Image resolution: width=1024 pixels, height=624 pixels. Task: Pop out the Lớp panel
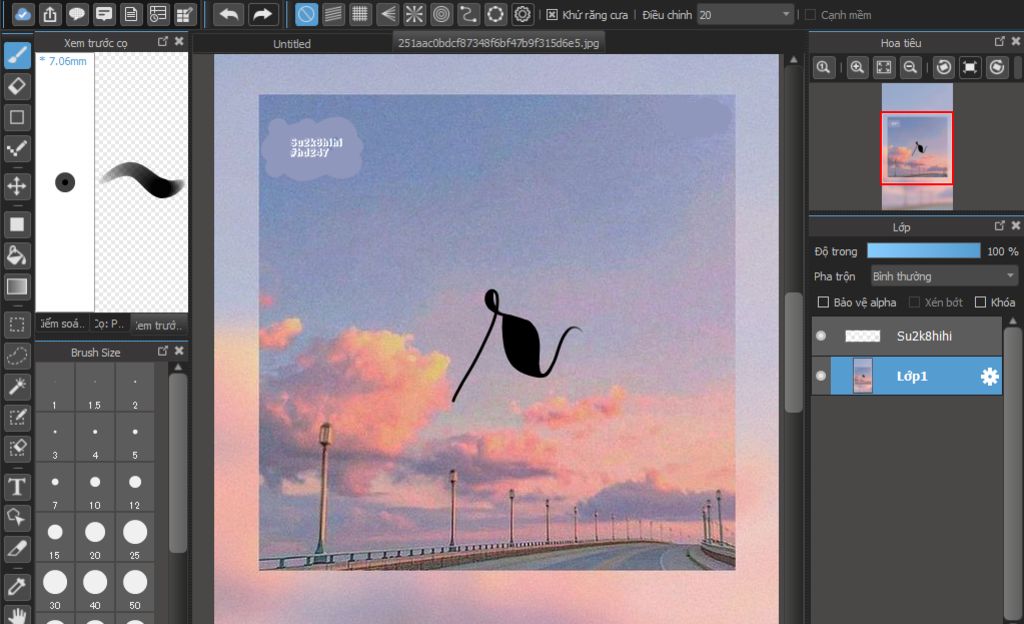[x=999, y=226]
